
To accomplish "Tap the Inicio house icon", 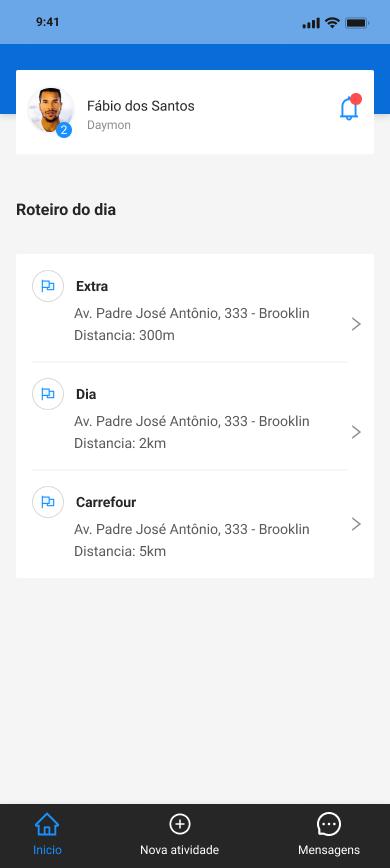I will [x=47, y=824].
